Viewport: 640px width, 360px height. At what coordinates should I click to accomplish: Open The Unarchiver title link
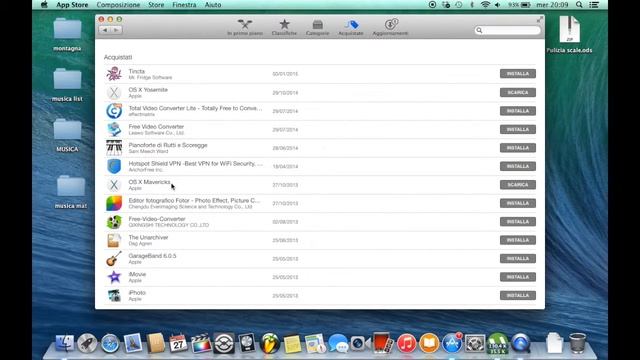[x=148, y=237]
